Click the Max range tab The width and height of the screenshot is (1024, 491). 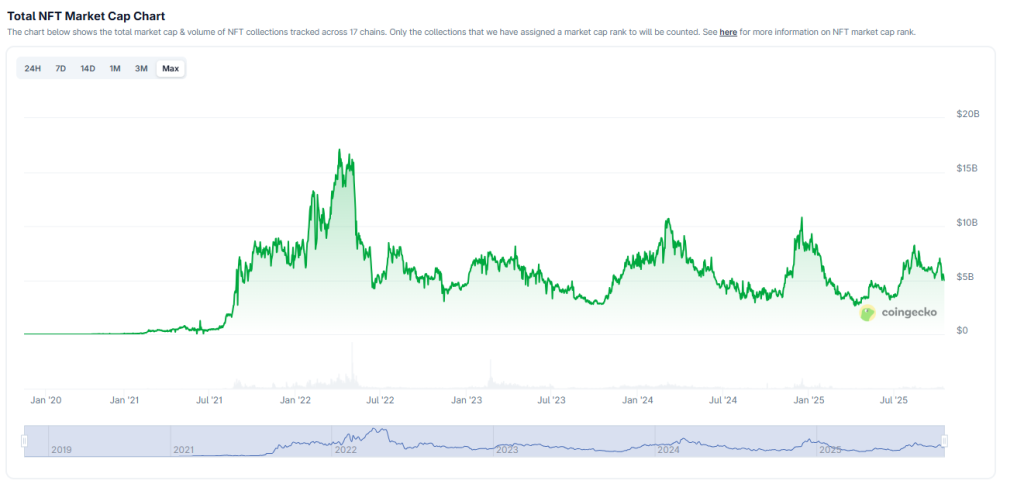click(170, 68)
